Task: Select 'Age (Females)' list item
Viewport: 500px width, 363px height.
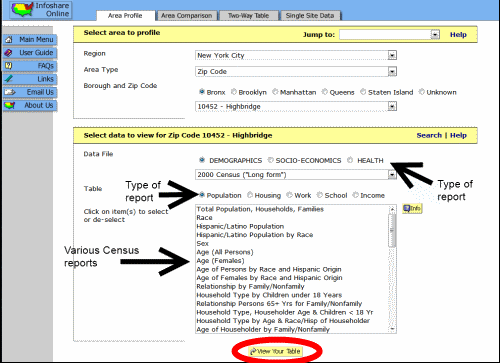Action: (x=220, y=261)
